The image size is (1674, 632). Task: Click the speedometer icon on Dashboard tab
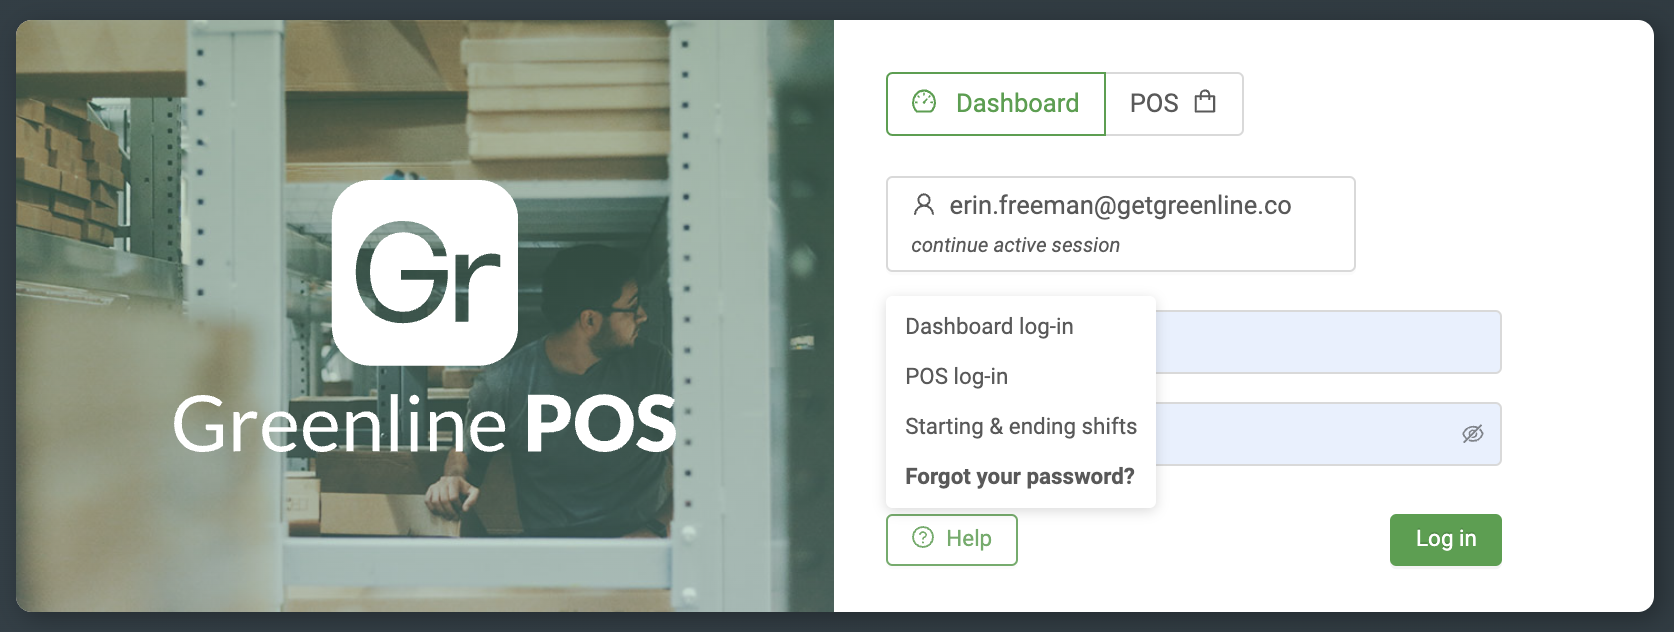coord(924,102)
